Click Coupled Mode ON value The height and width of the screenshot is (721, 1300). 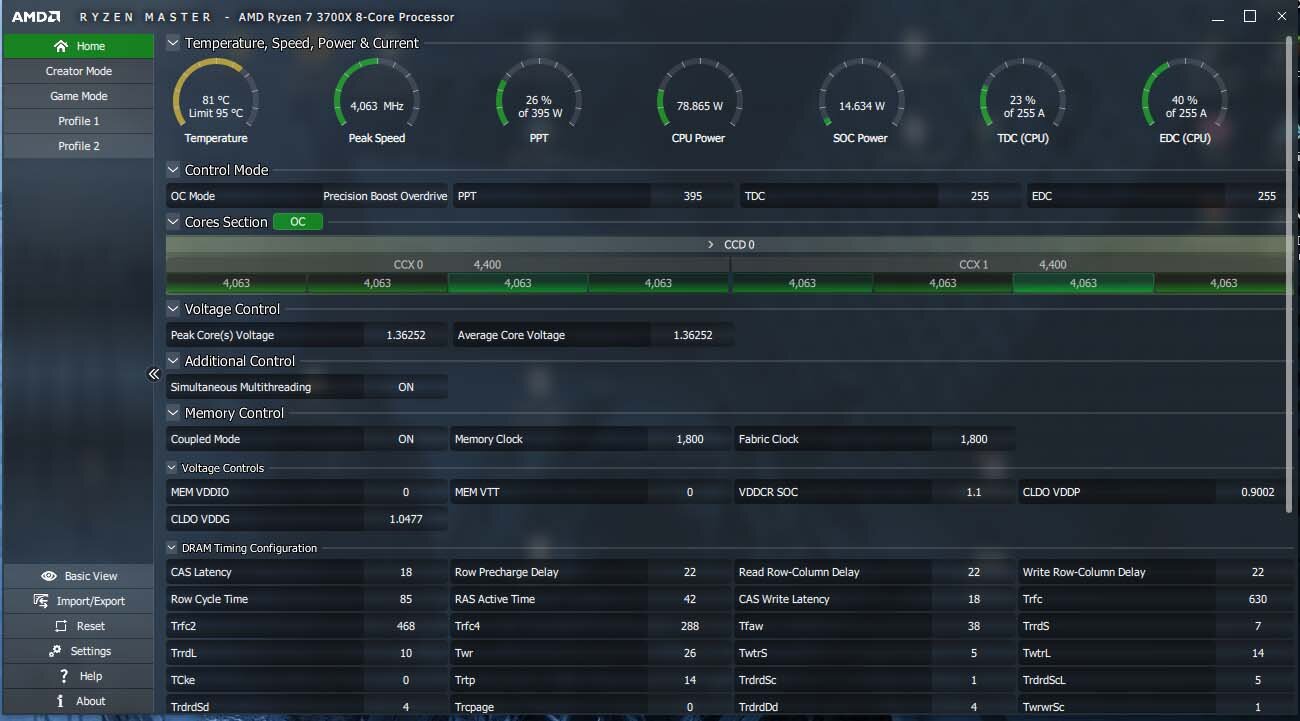coord(406,439)
